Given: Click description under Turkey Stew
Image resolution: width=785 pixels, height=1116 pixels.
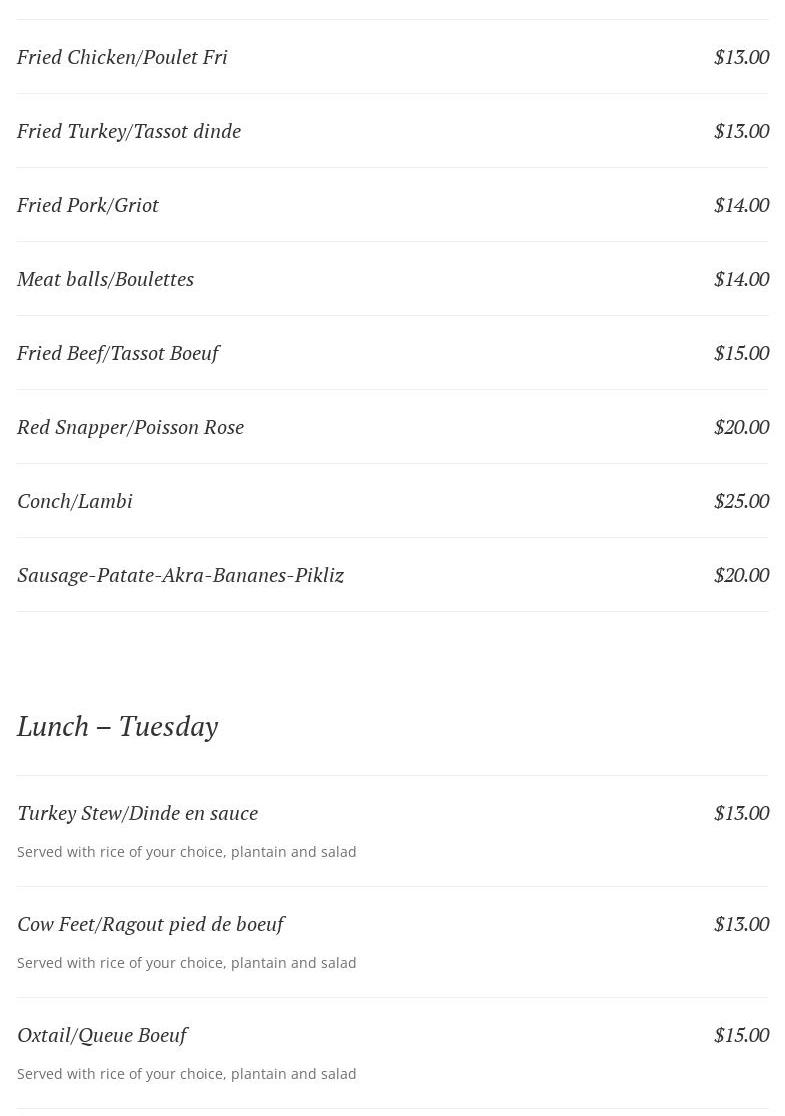Looking at the screenshot, I should [186, 852].
